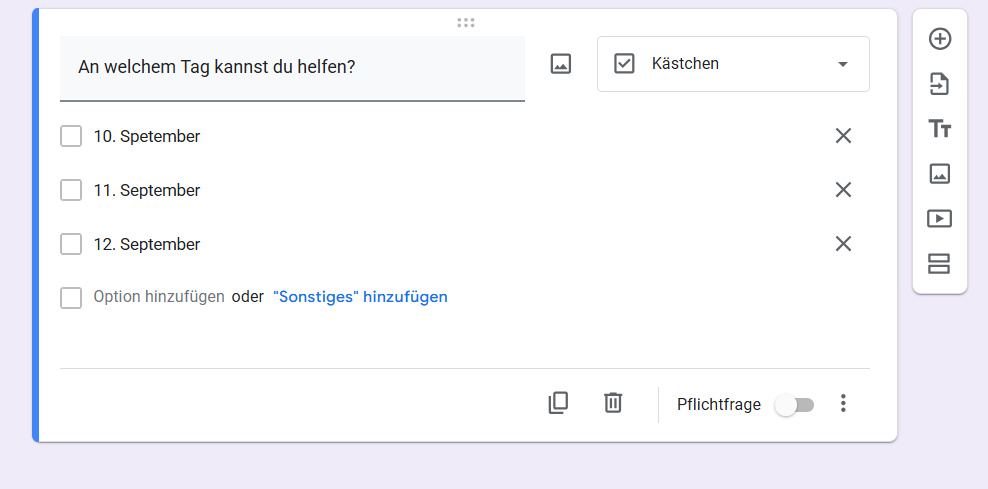
Task: Click Option hinzufügen to add option
Action: click(159, 297)
